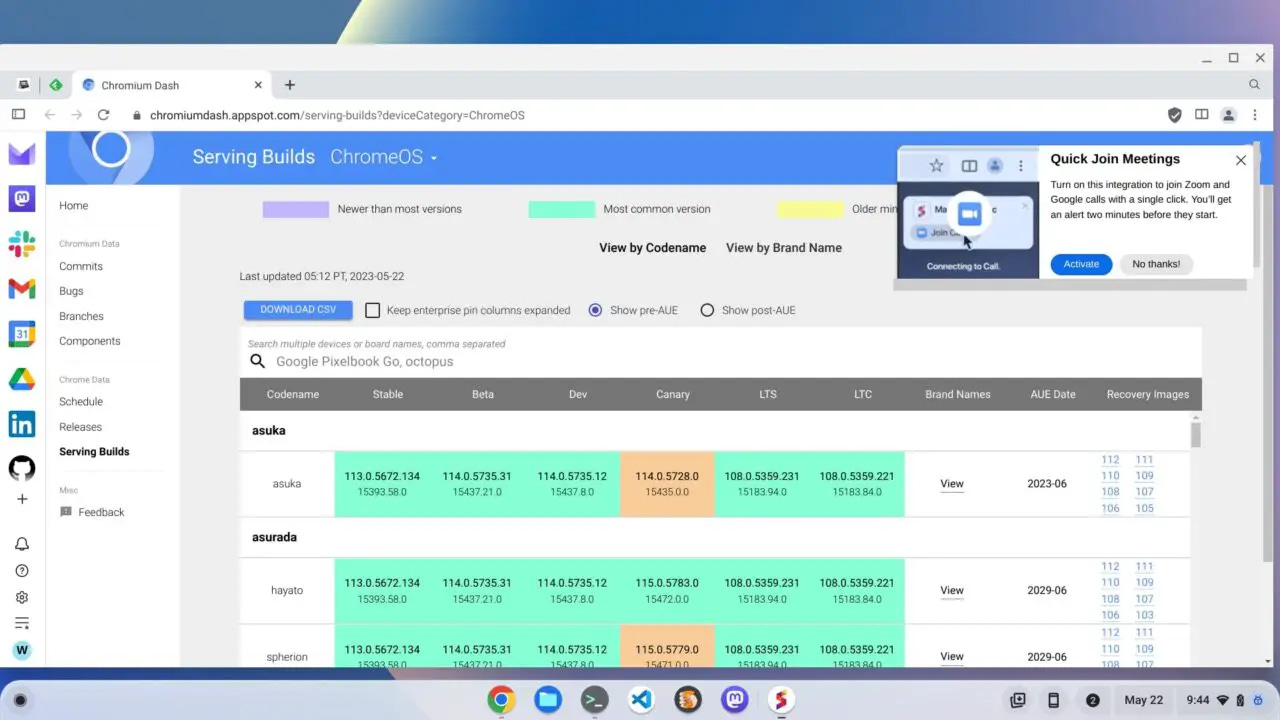Switch to View by Codename
Screen dimensions: 1280x720
pyautogui.click(x=652, y=248)
